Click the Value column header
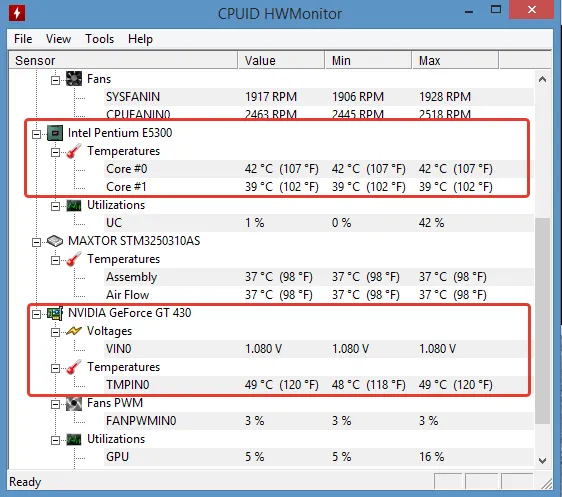Screen dimensions: 562x497 (x=281, y=60)
